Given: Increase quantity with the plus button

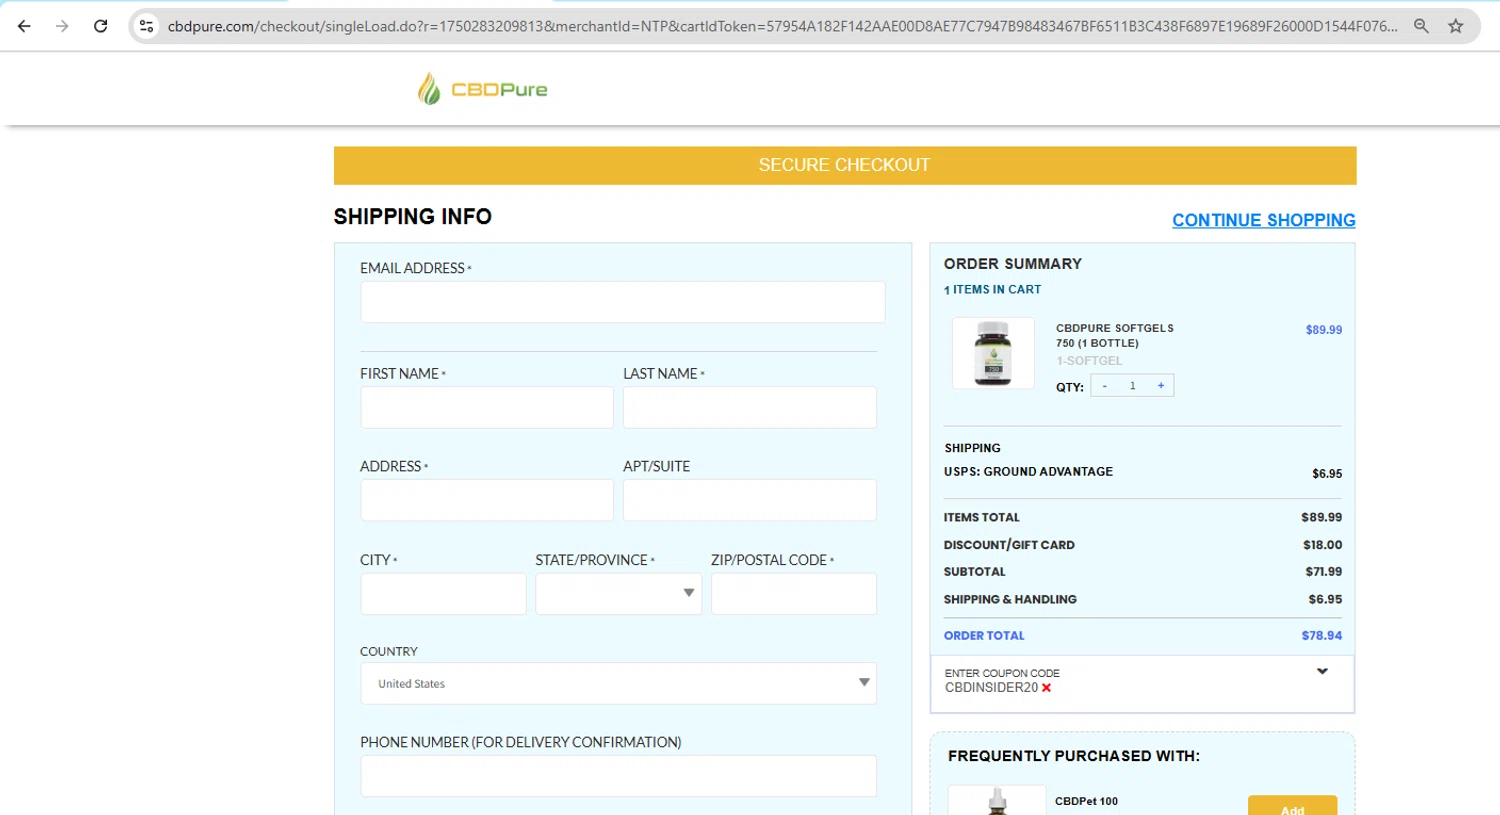Looking at the screenshot, I should (1161, 386).
